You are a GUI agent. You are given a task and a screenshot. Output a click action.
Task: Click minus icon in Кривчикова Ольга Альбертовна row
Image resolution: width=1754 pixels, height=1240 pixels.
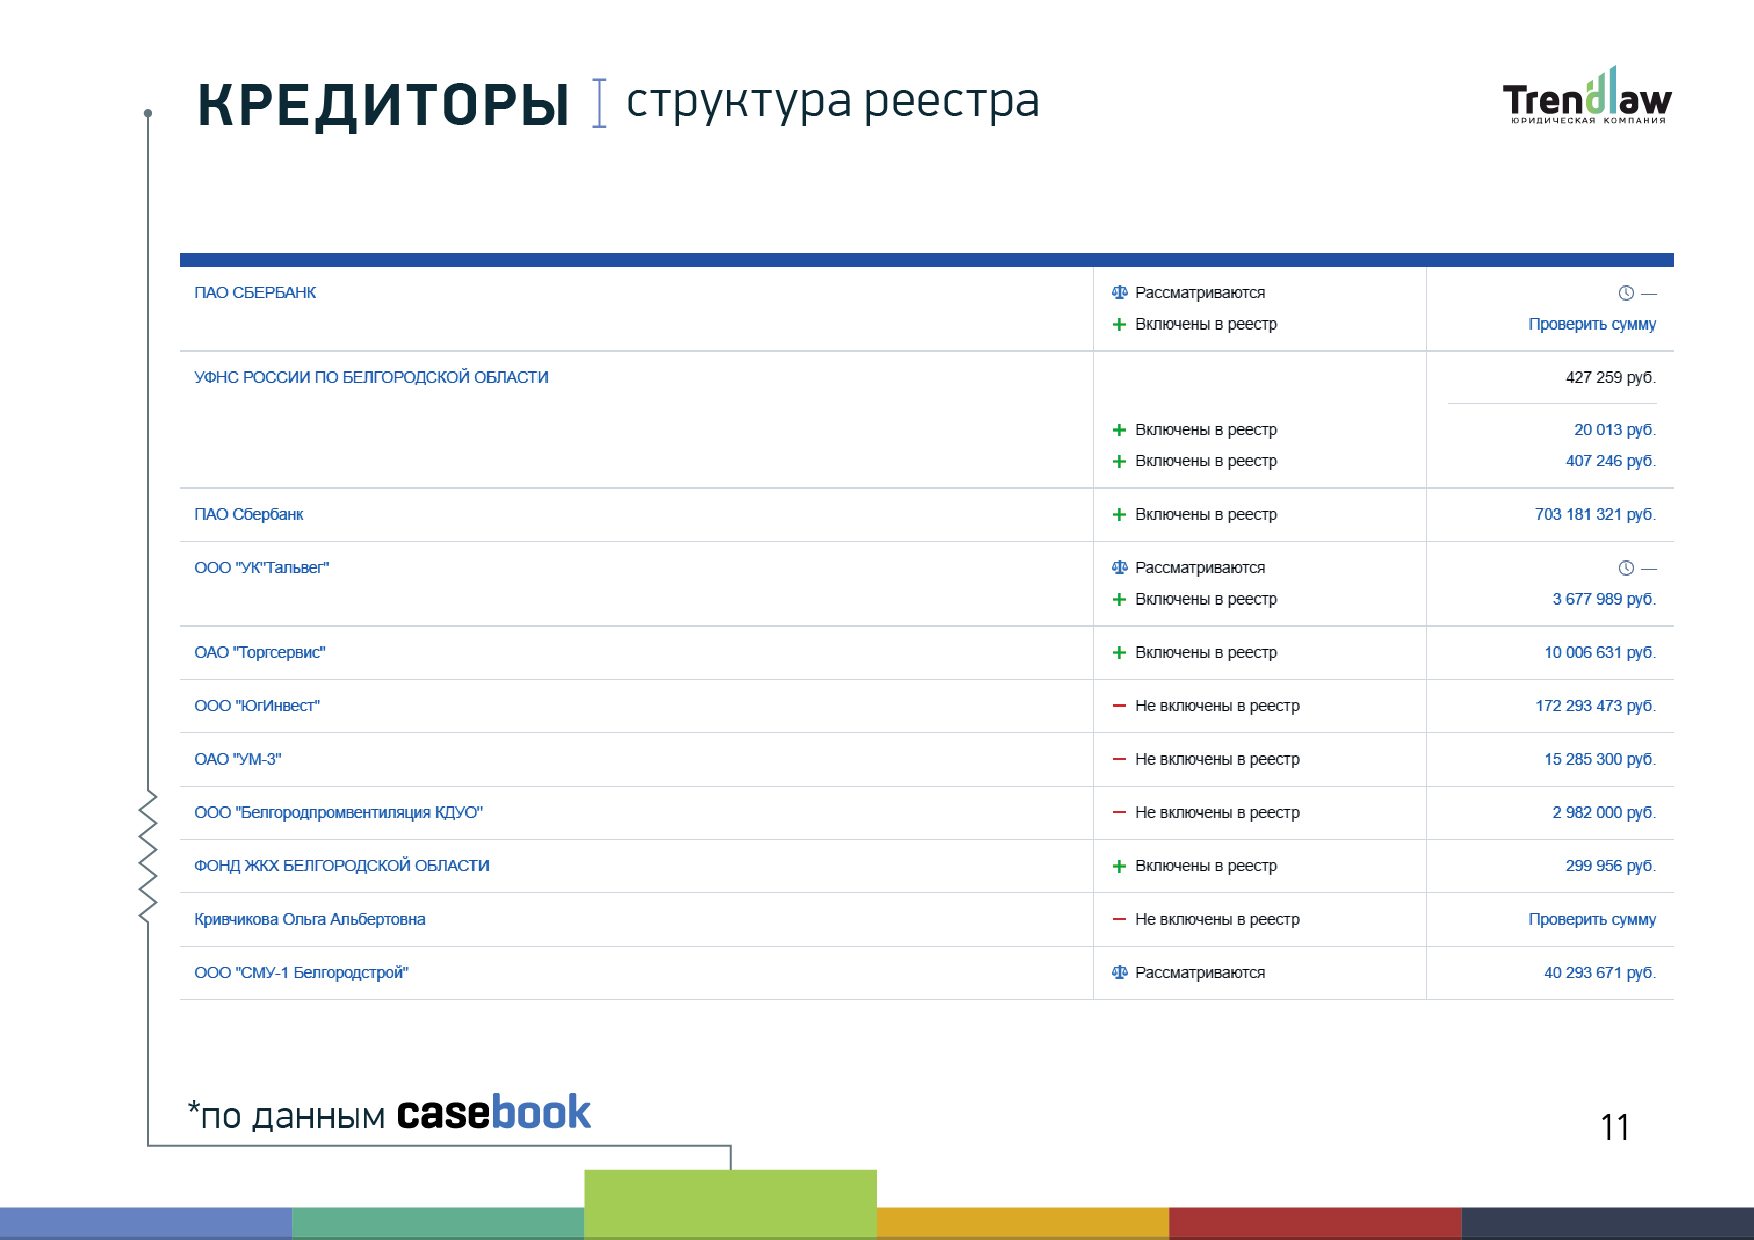(1120, 920)
